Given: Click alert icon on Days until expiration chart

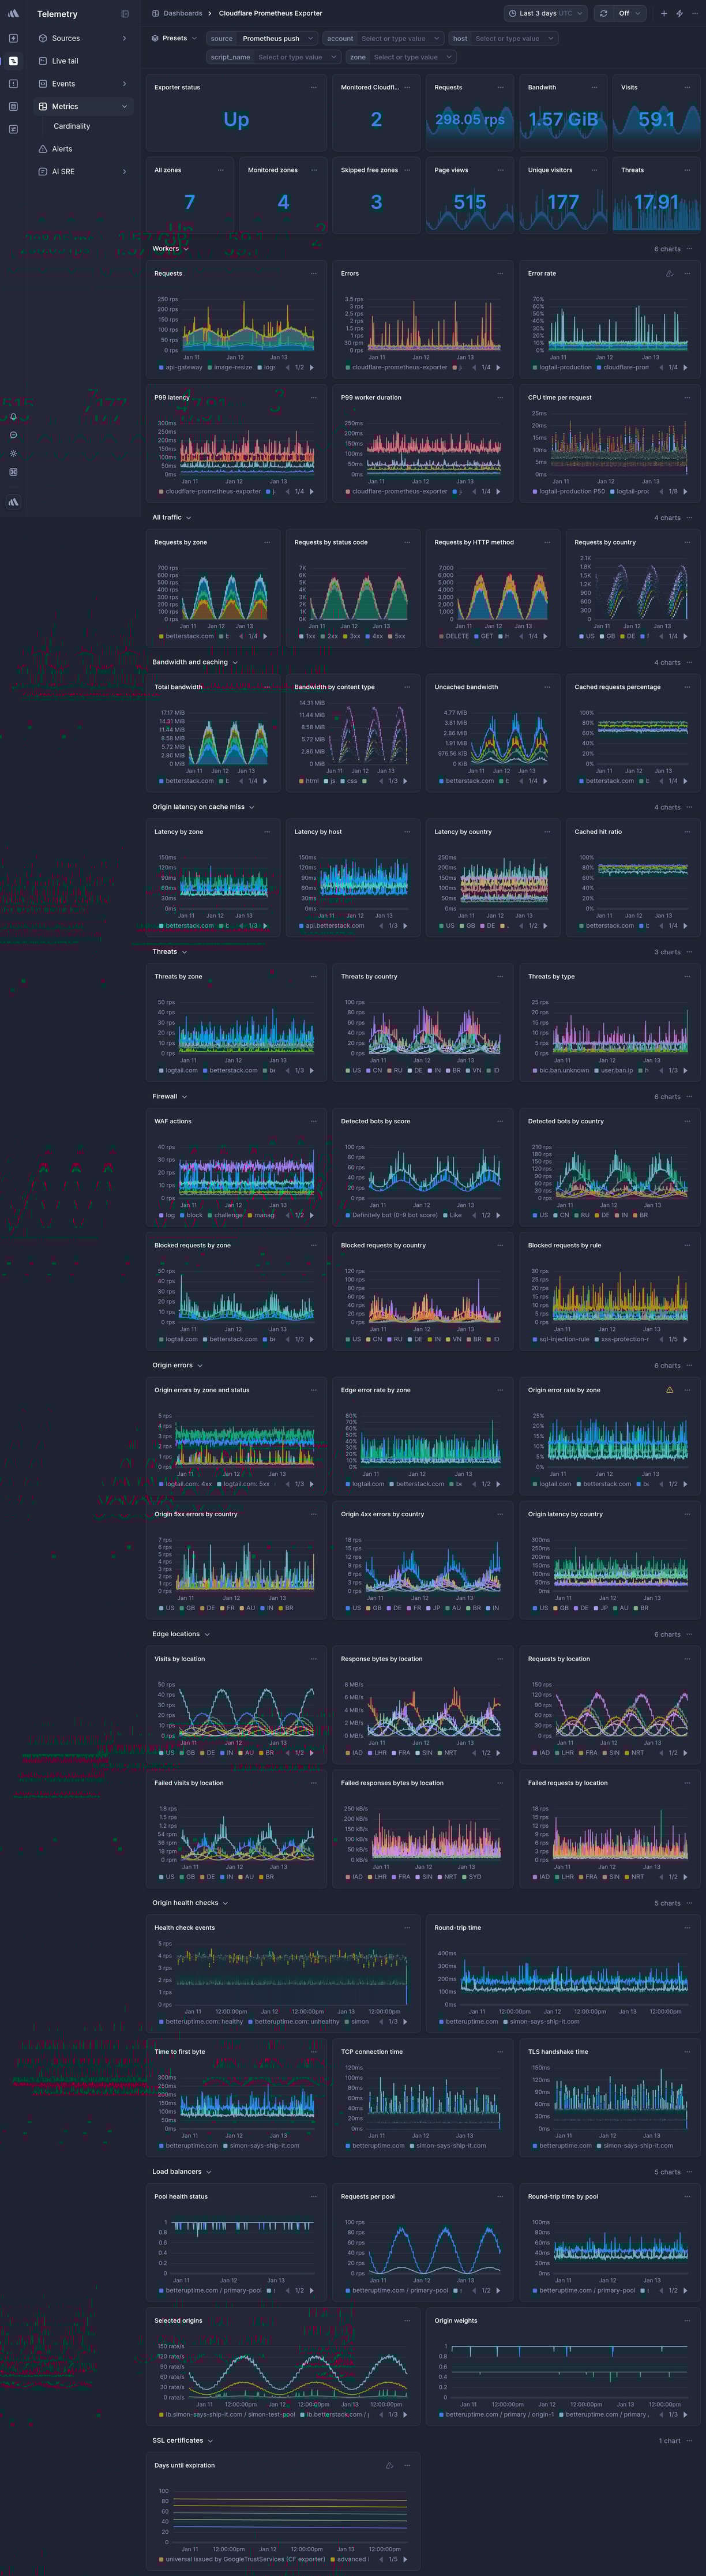Looking at the screenshot, I should point(389,2465).
